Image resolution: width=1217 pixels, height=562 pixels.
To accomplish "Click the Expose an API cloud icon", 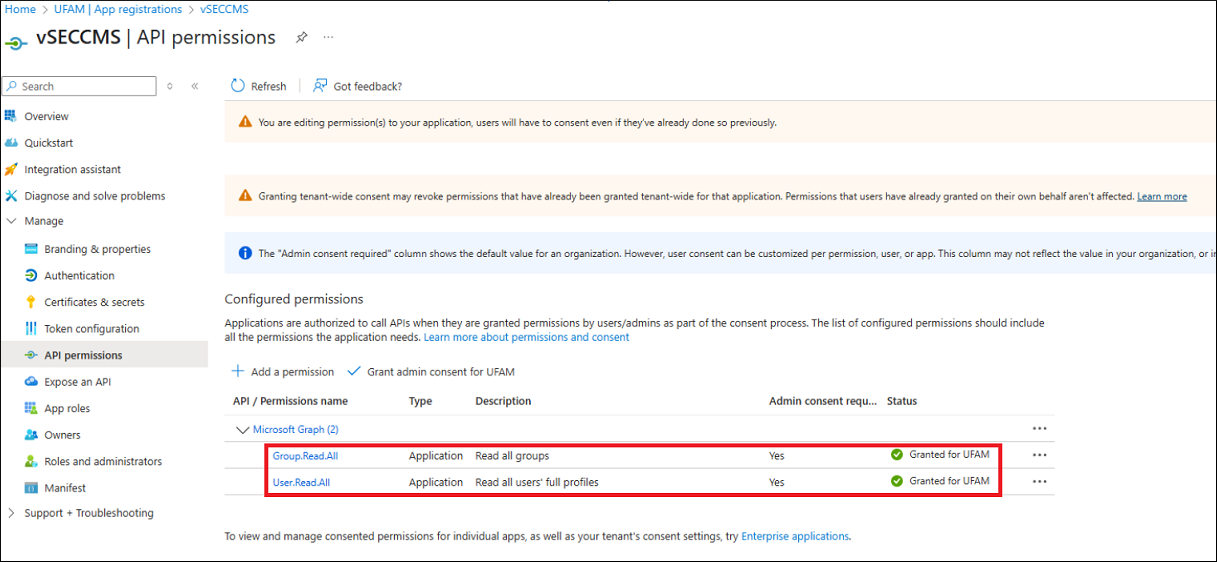I will coord(31,382).
